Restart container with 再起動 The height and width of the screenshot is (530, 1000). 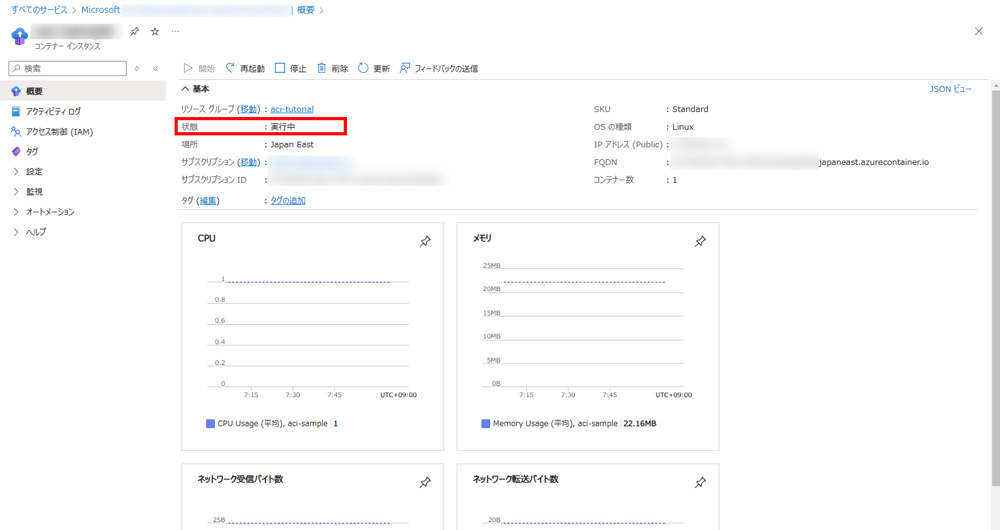245,68
